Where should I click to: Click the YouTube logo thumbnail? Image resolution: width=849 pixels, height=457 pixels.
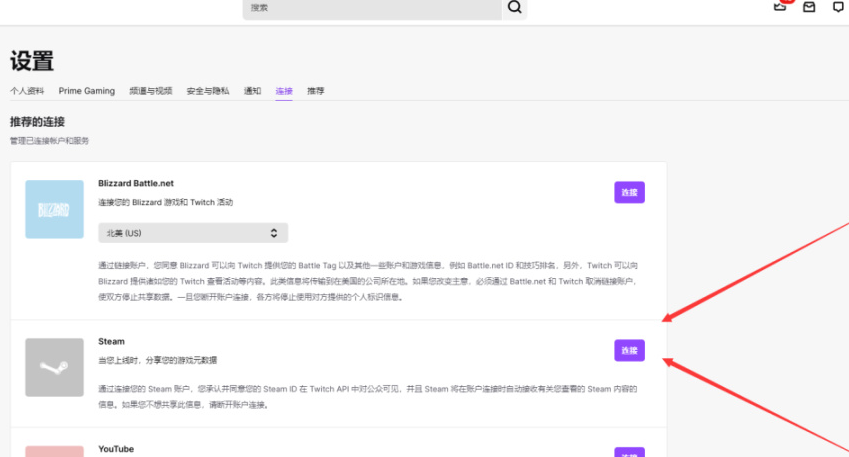(54, 452)
